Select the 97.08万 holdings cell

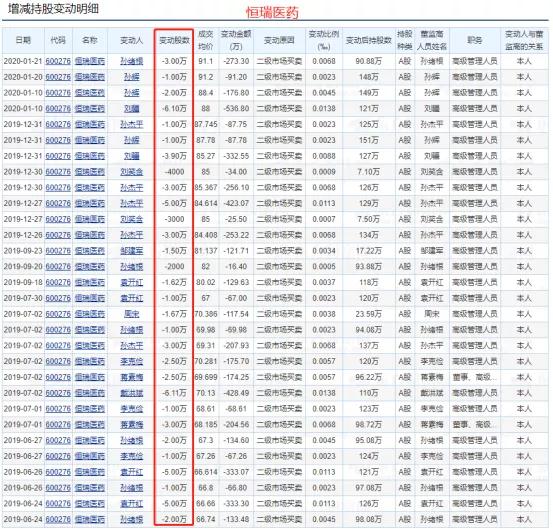369,488
